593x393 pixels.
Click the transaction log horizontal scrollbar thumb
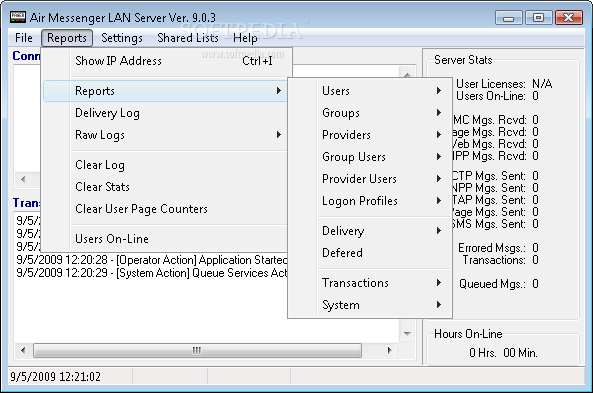click(197, 350)
